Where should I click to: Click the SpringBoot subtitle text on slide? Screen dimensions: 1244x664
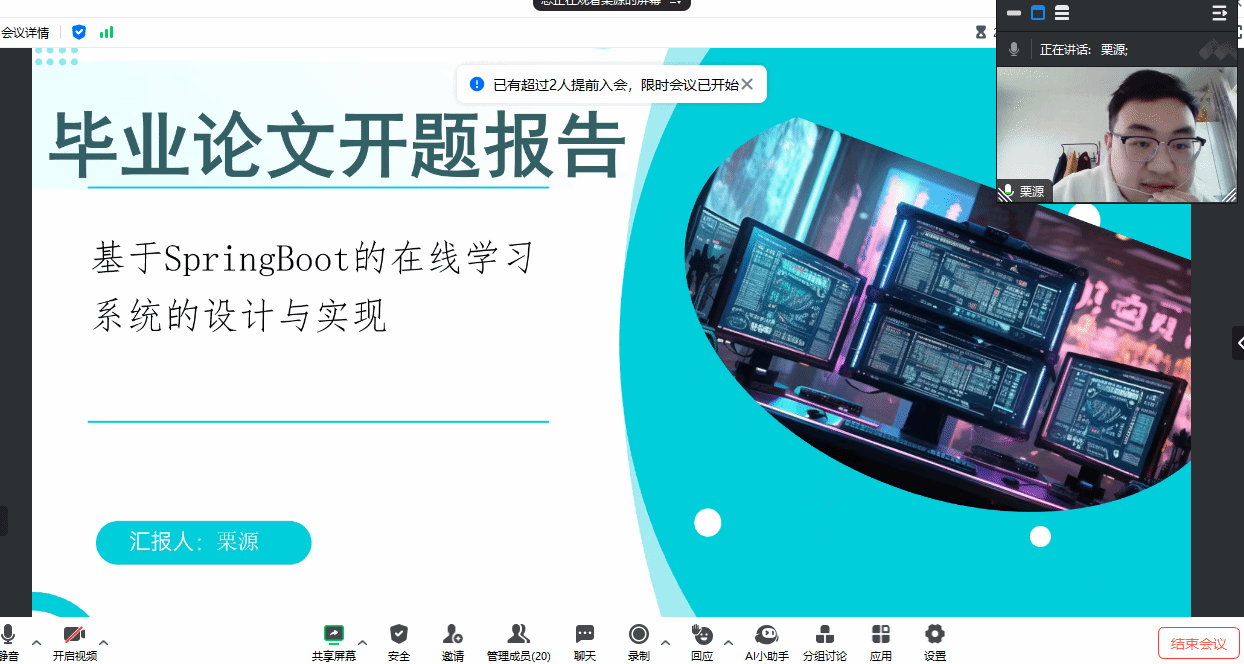pos(314,287)
